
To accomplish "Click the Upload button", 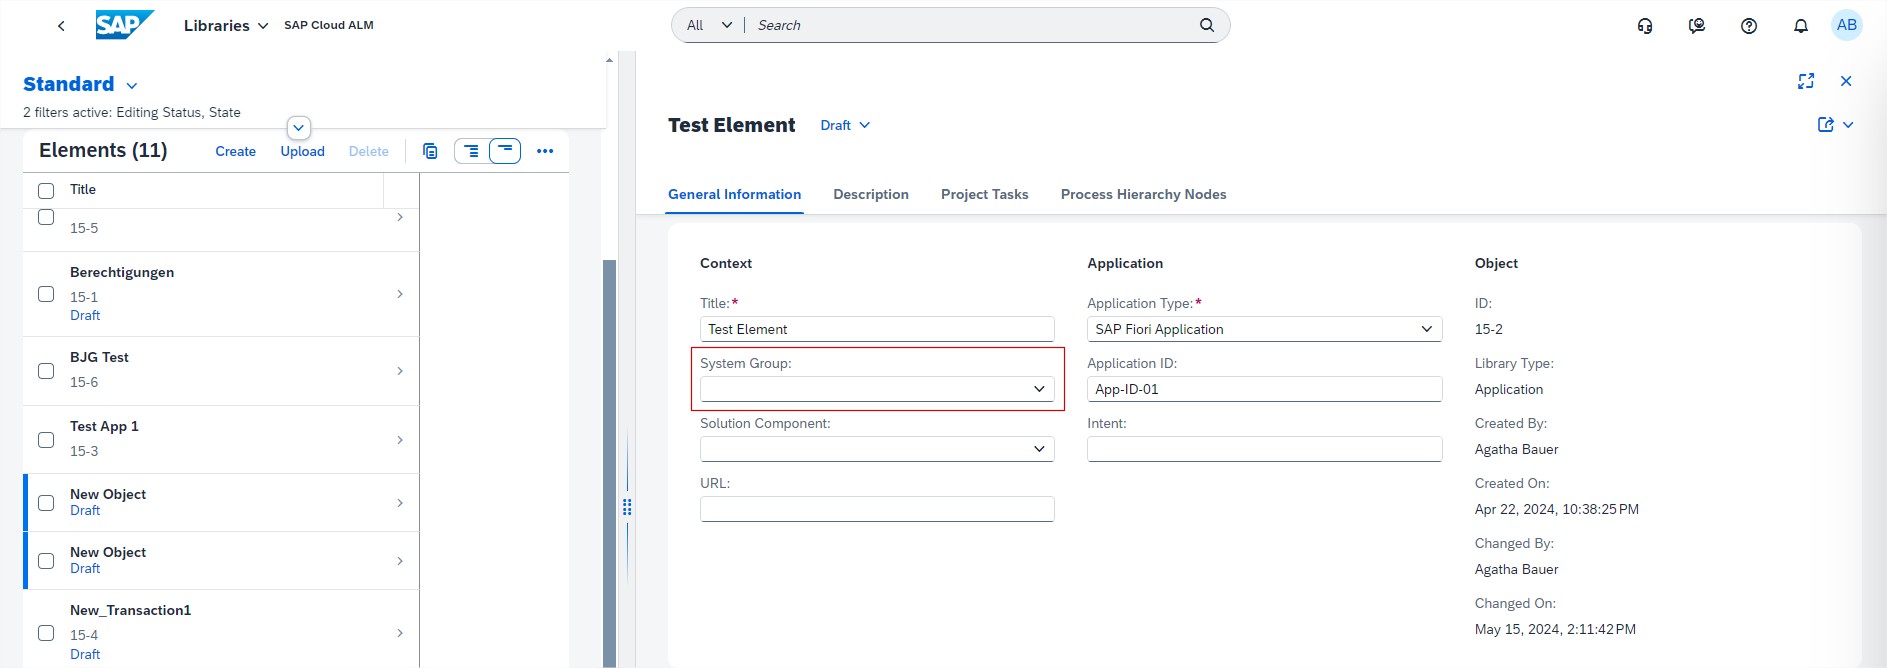I will [x=302, y=151].
